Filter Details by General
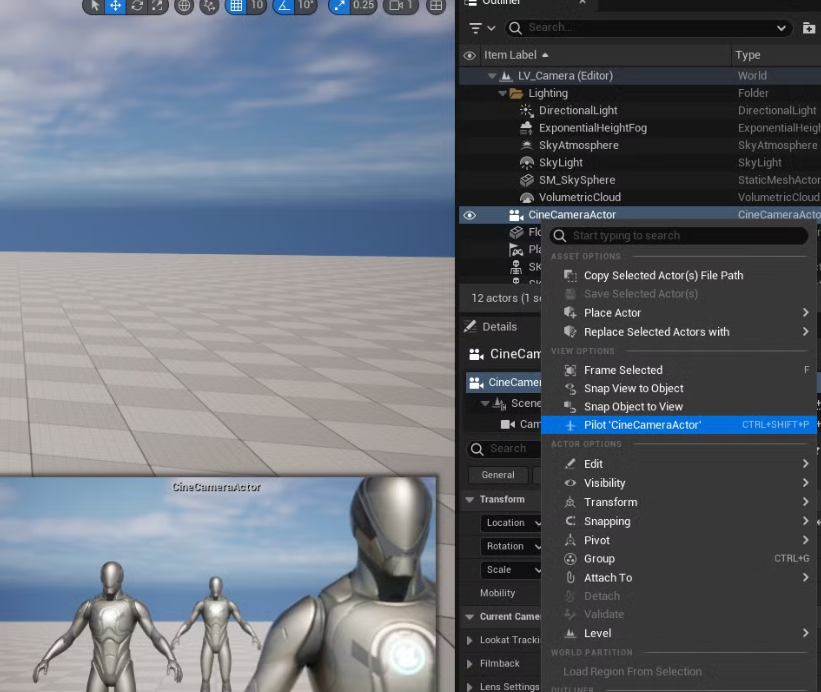This screenshot has height=692, width=821. tap(498, 475)
